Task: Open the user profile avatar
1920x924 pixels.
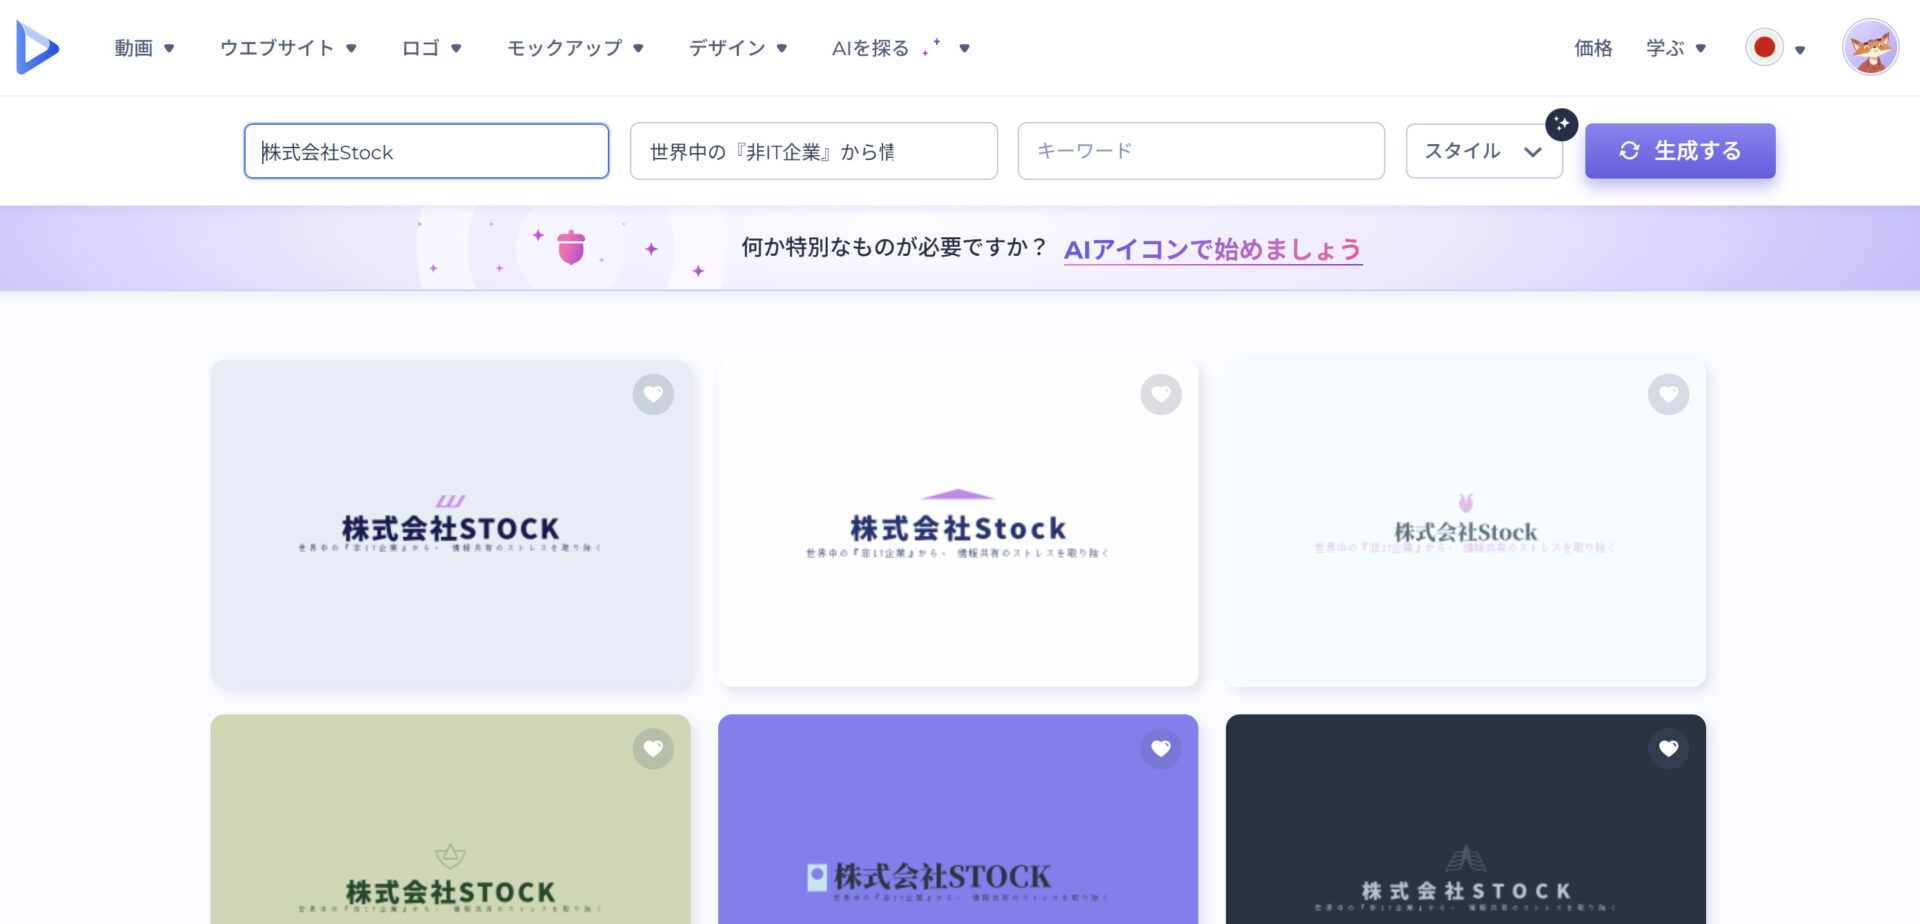Action: click(1870, 47)
